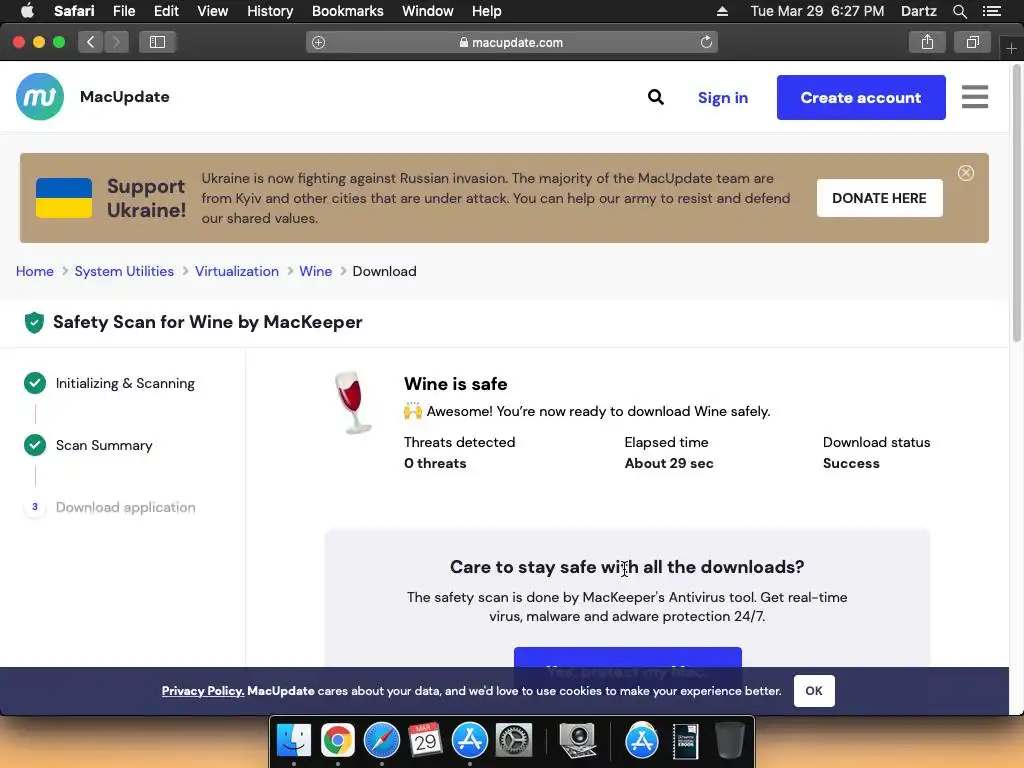Open System Preferences gear in Dock

tap(514, 741)
